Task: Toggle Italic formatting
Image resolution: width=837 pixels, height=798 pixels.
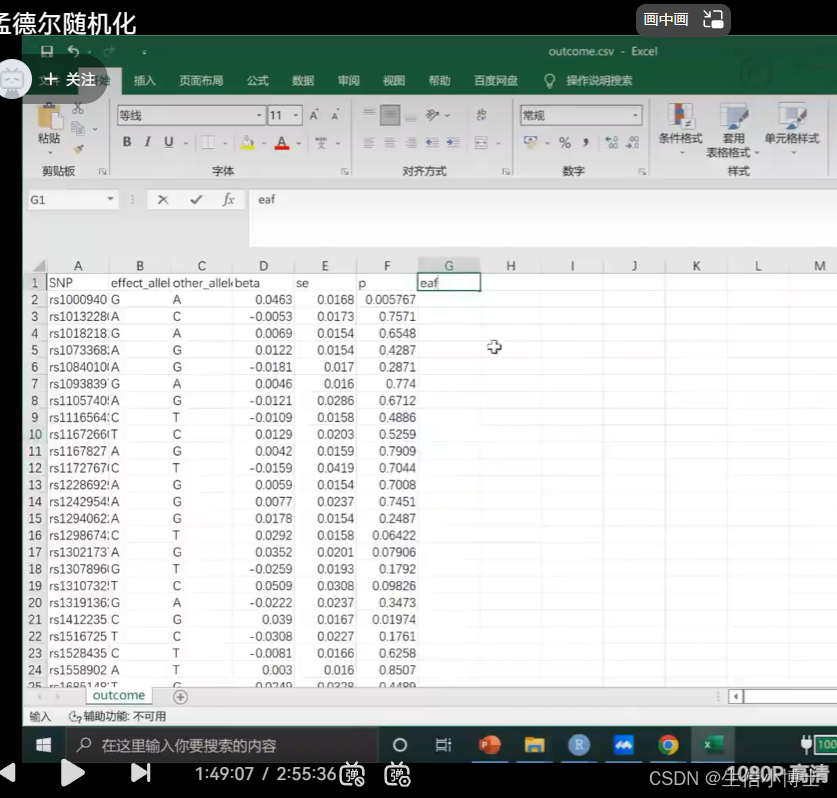Action: tap(147, 142)
